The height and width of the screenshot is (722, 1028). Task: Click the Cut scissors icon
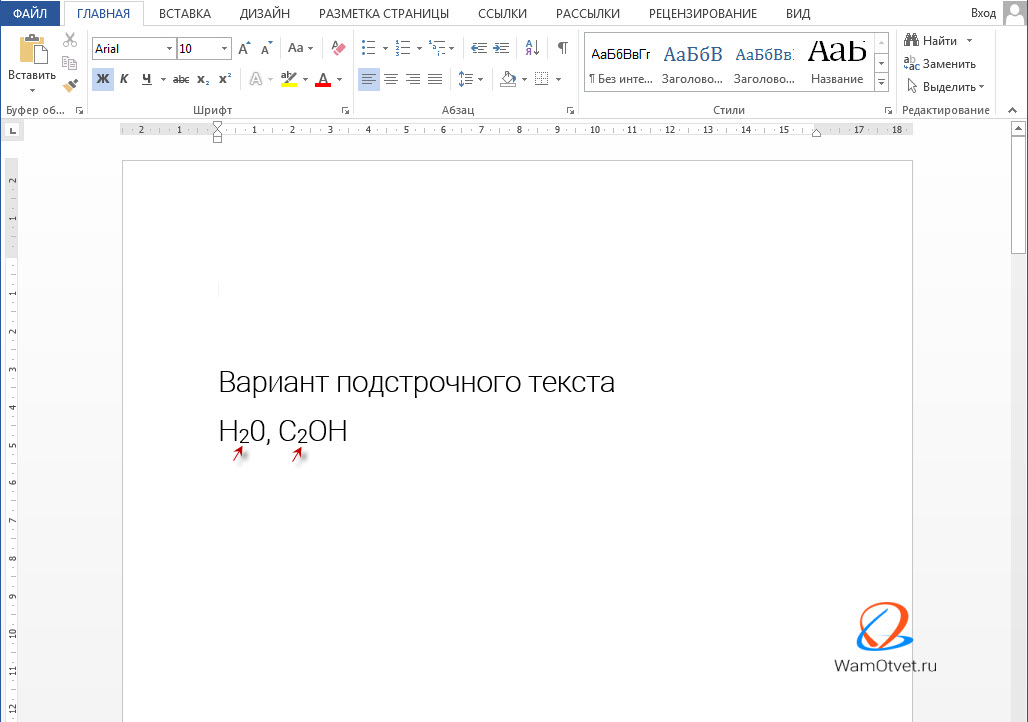pos(70,40)
